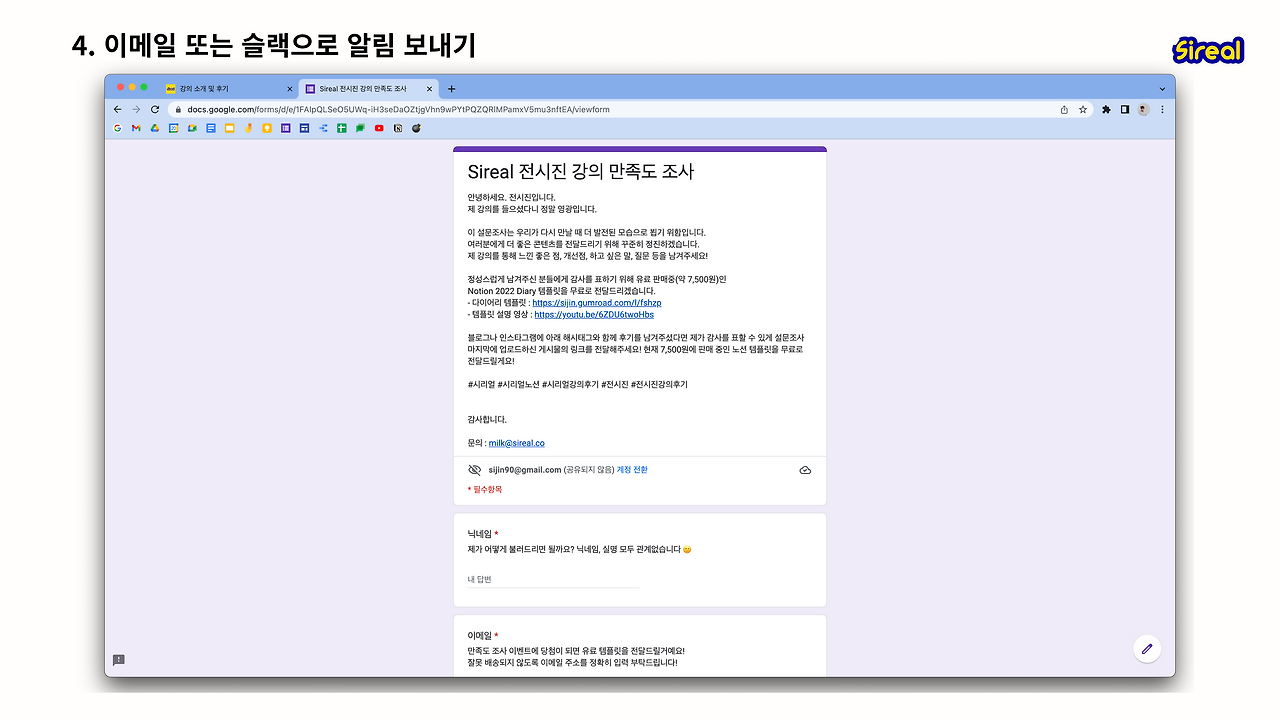Screen dimensions: 1280x720
Task: Open the youtu.be template video link
Action: [x=594, y=315]
